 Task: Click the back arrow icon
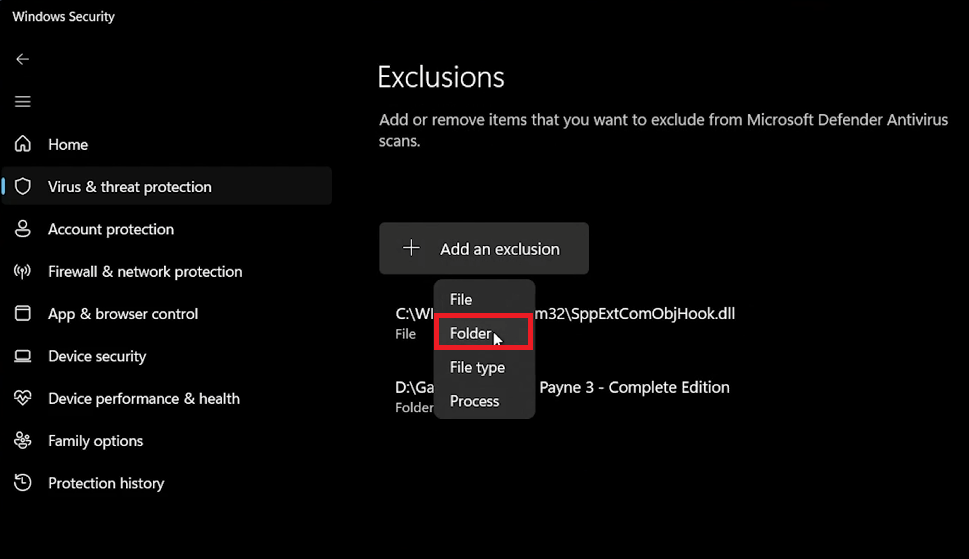[x=22, y=59]
